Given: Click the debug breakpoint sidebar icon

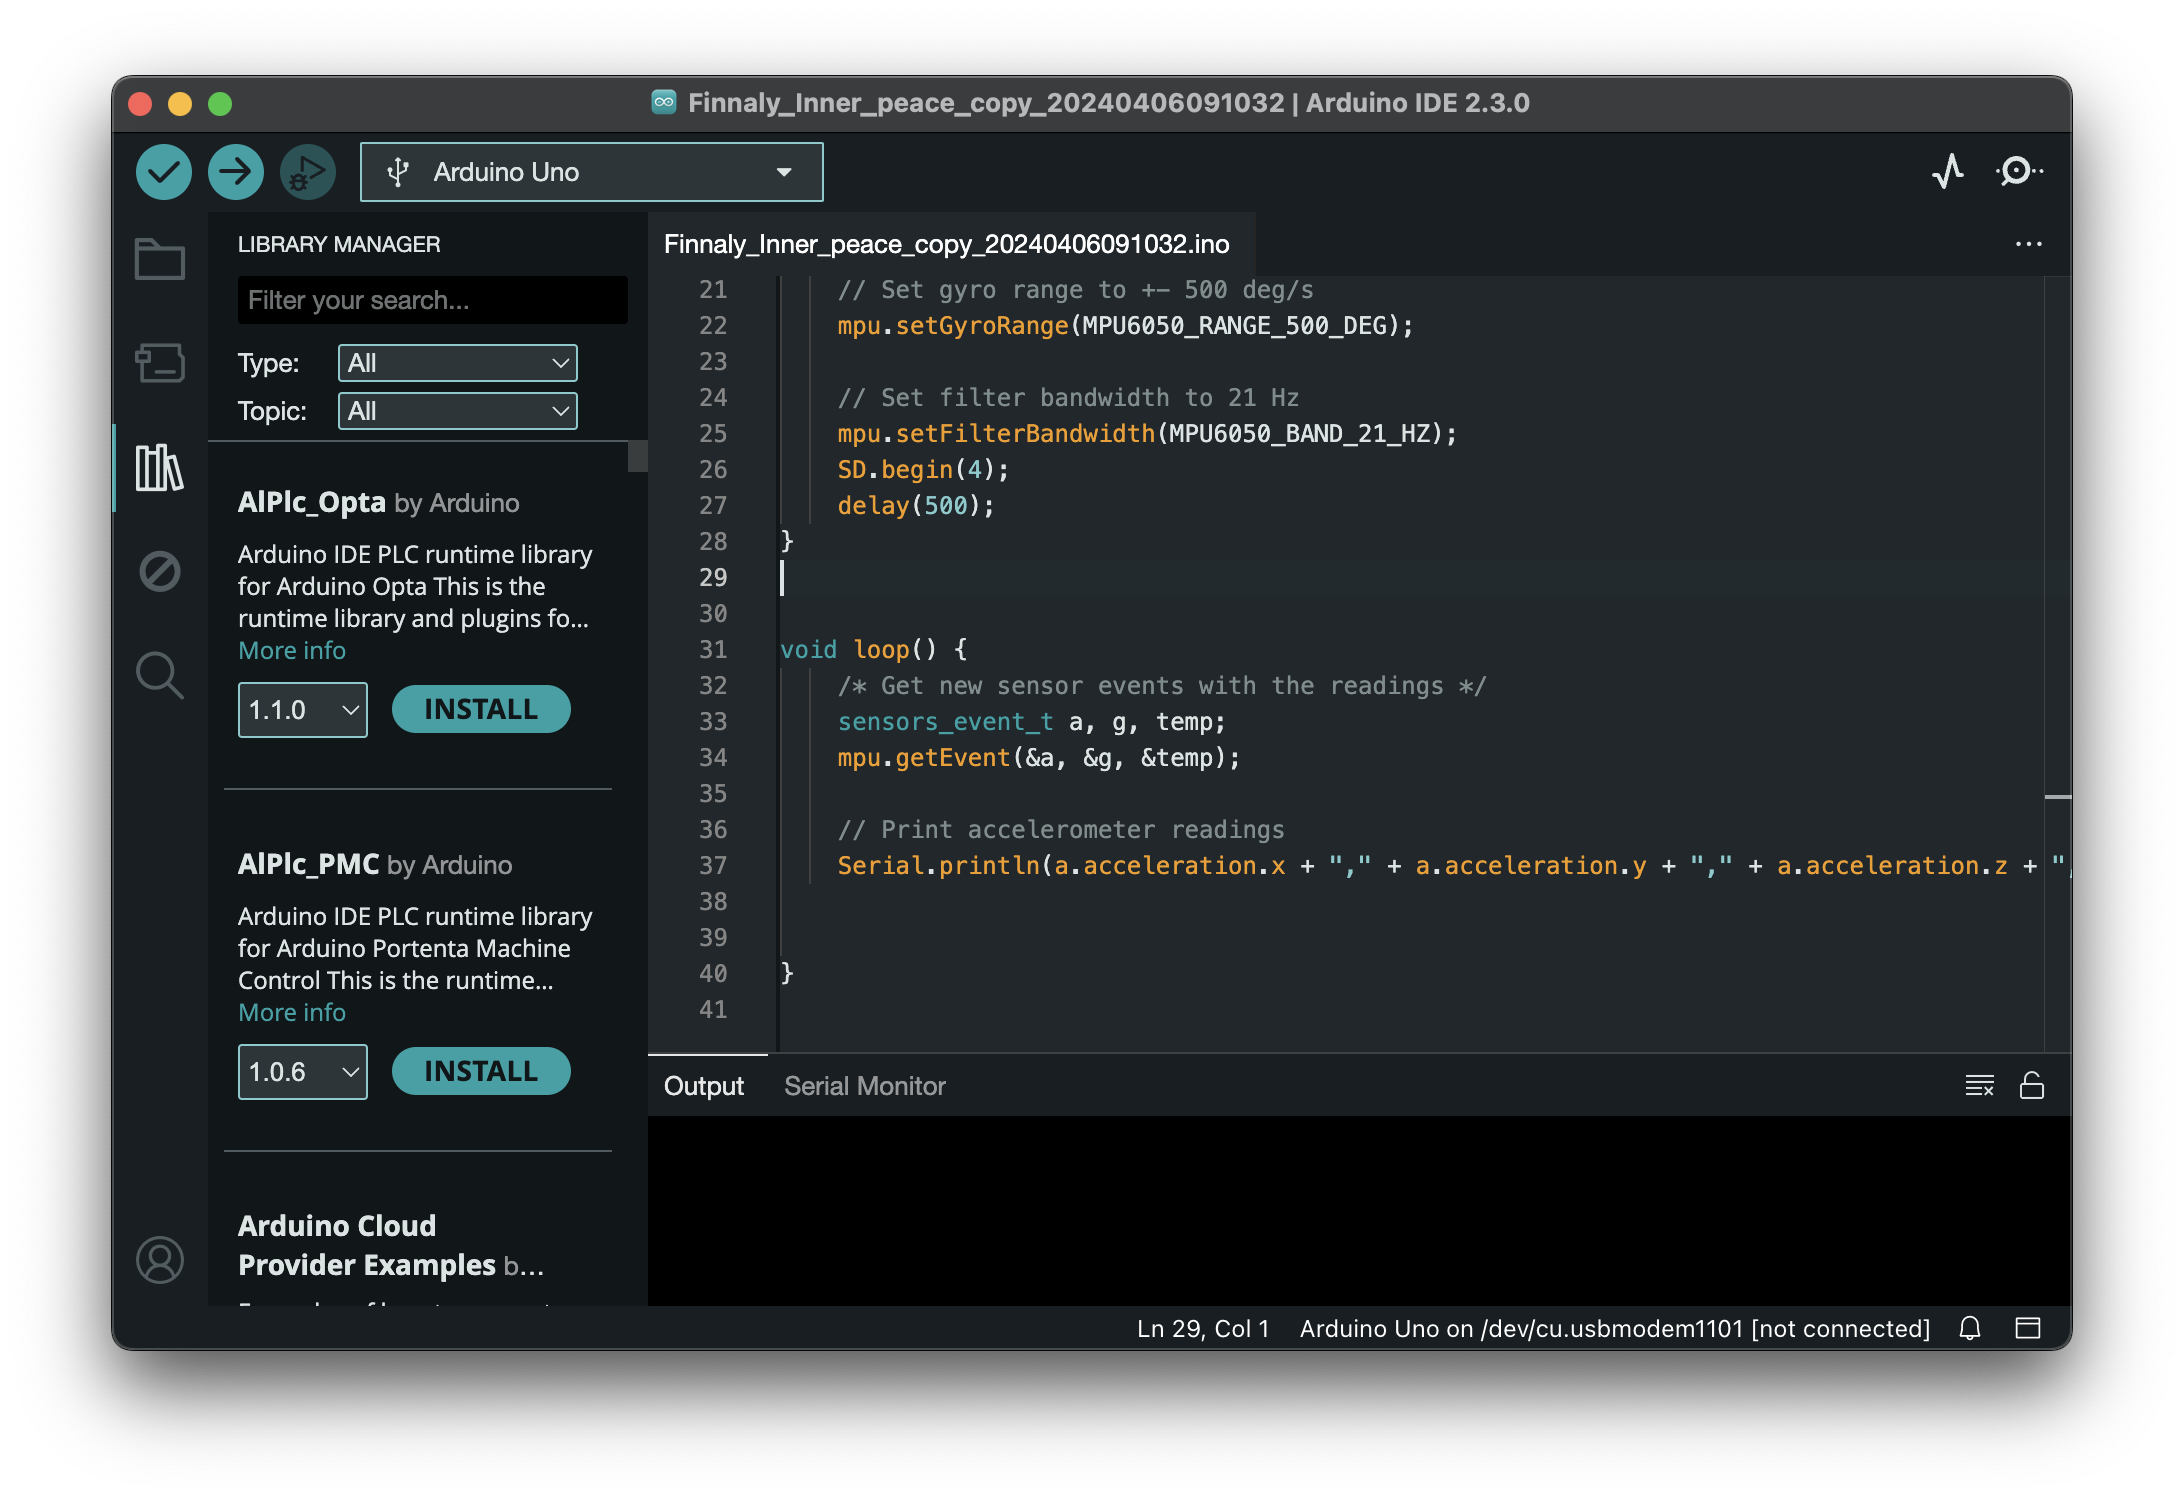Looking at the screenshot, I should tap(161, 571).
